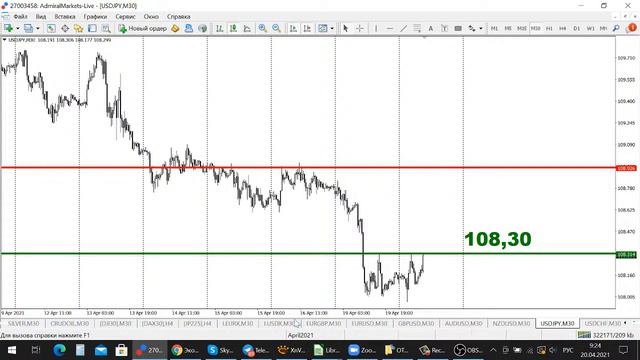Open the Графики menu
Viewport: 640px width, 360px height.
click(95, 17)
